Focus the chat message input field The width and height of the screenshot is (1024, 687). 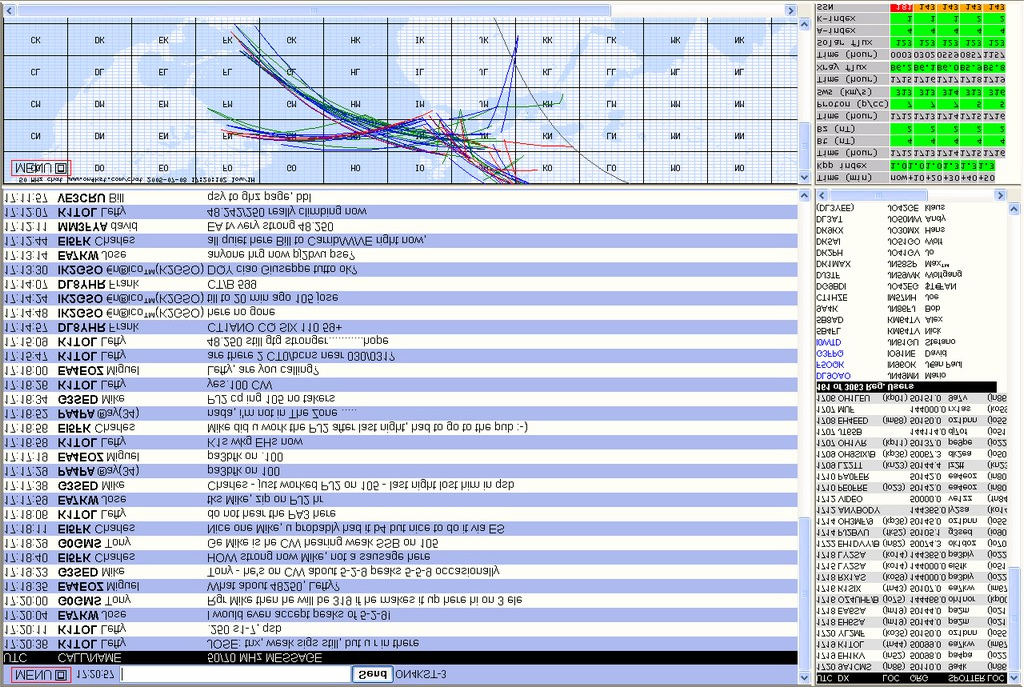coord(236,674)
